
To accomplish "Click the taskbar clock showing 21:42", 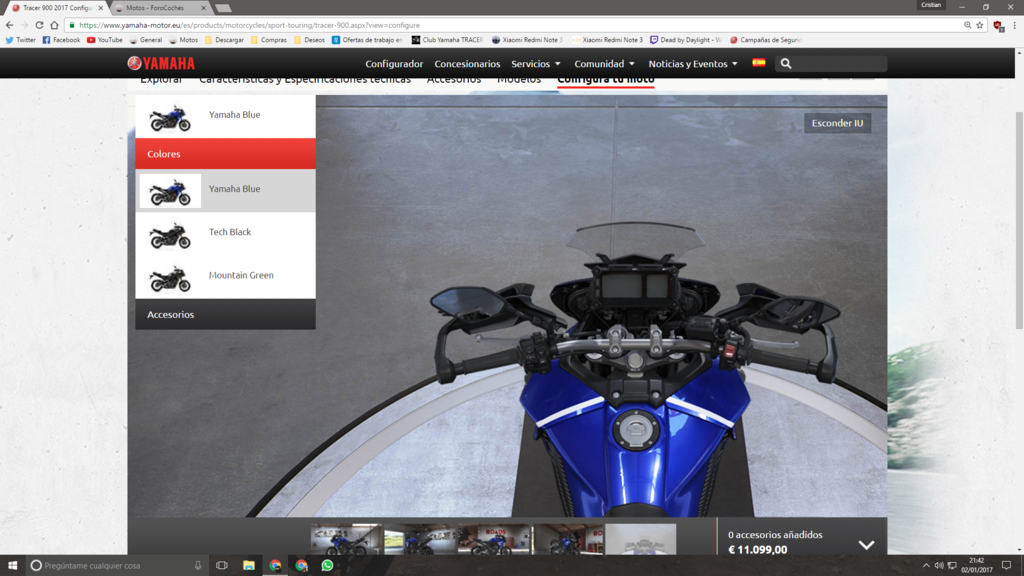I will click(976, 566).
